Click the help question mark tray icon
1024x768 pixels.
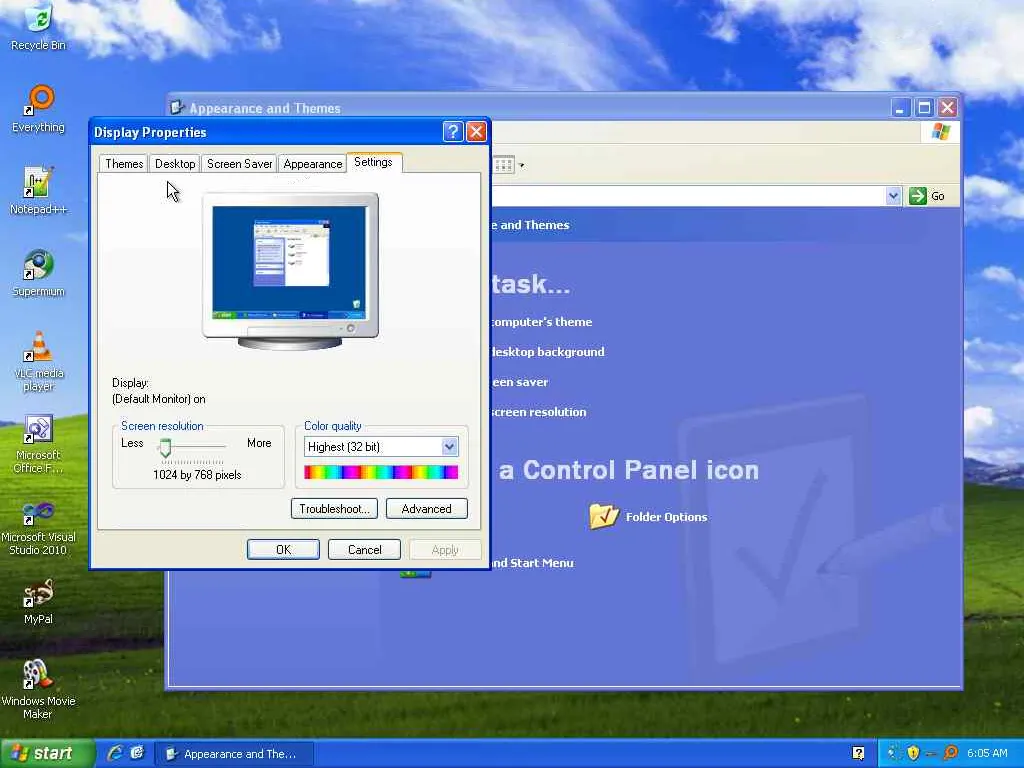(859, 754)
